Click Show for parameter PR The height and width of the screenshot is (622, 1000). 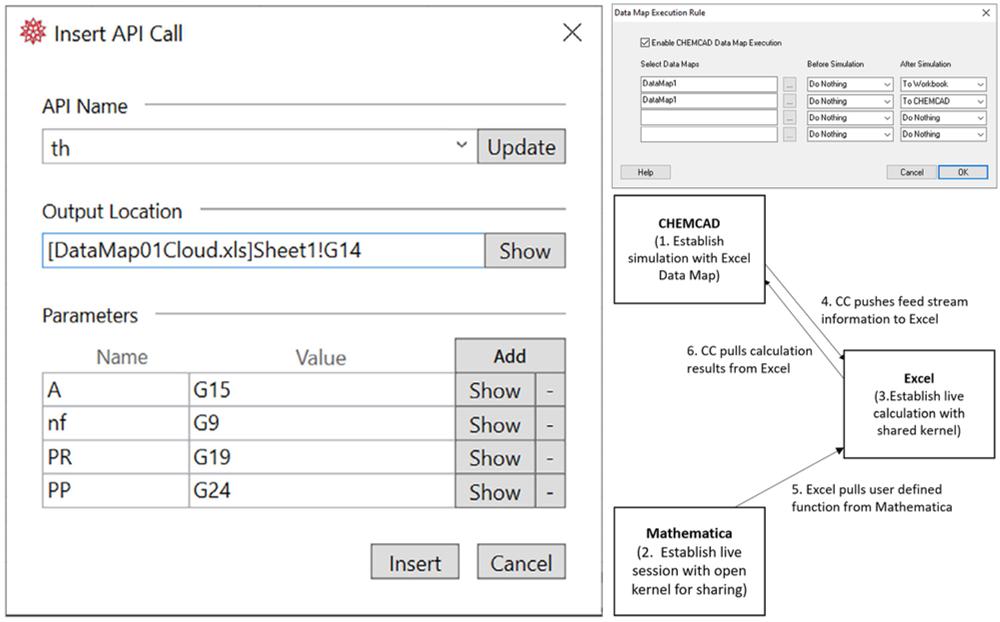(x=495, y=457)
